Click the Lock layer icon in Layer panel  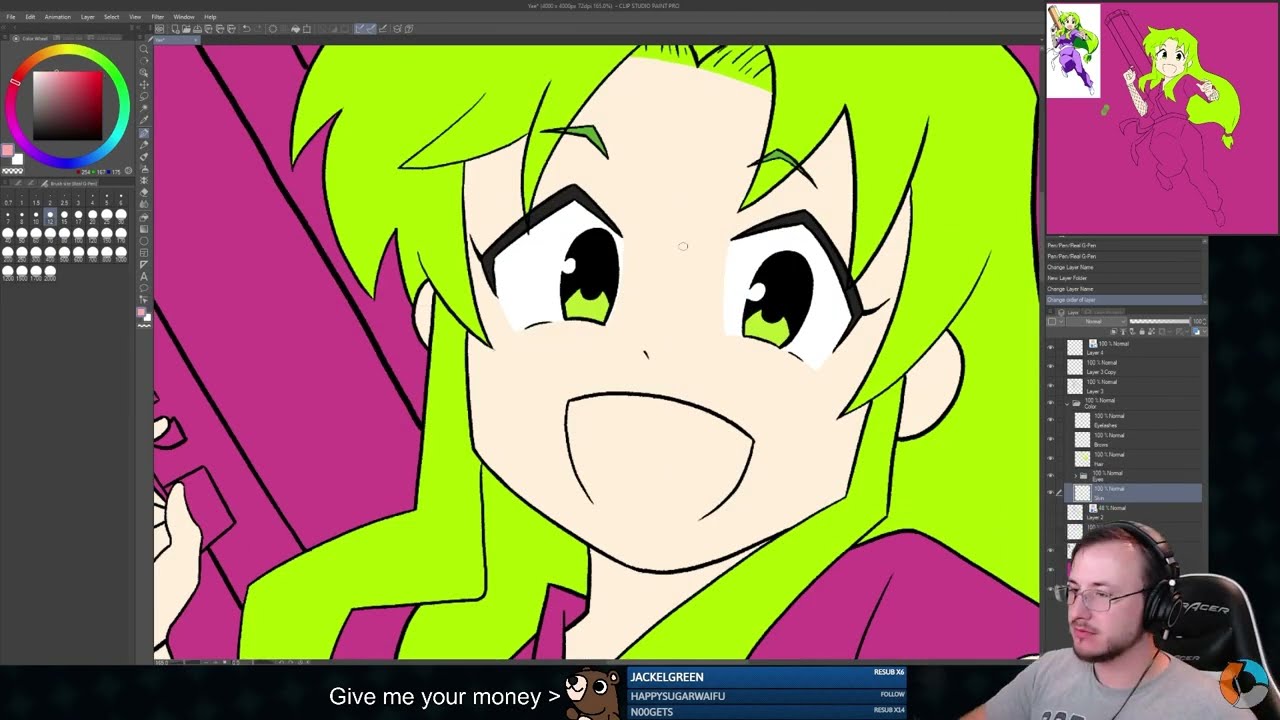coord(1142,331)
